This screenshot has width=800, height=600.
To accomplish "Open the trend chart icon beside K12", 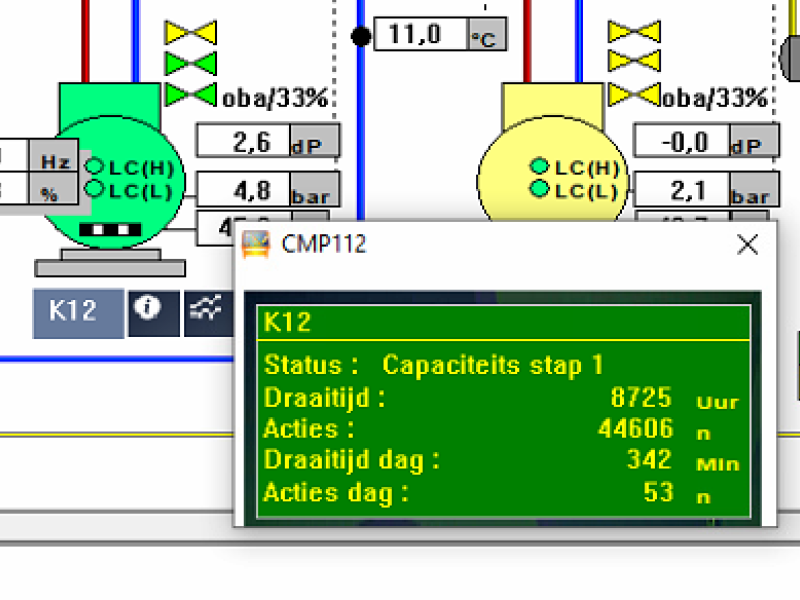I will pyautogui.click(x=205, y=311).
